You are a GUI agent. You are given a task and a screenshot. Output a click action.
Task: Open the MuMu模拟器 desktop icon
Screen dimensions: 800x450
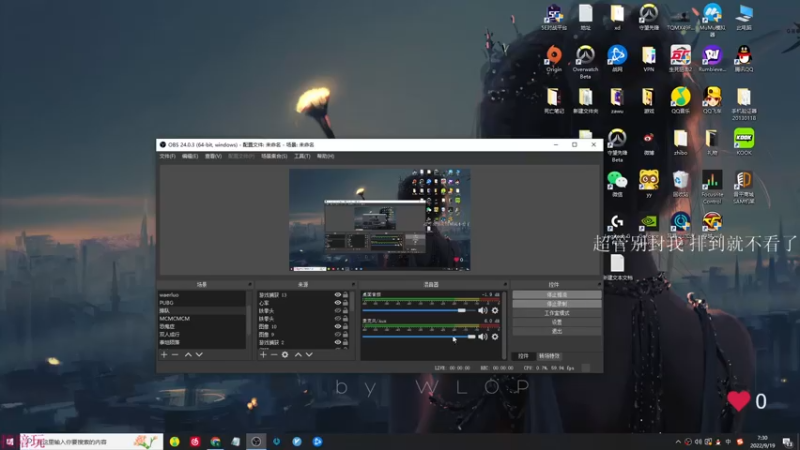[712, 19]
